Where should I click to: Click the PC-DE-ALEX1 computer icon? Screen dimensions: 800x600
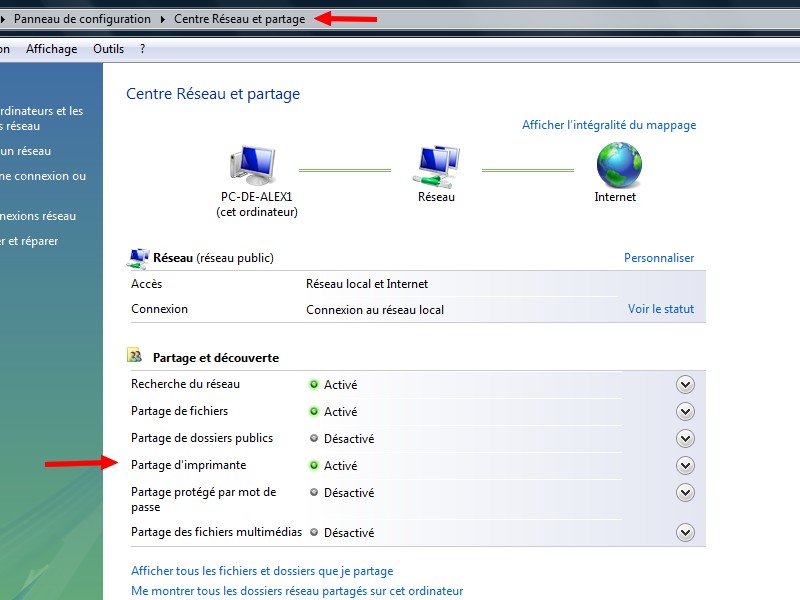click(x=252, y=166)
